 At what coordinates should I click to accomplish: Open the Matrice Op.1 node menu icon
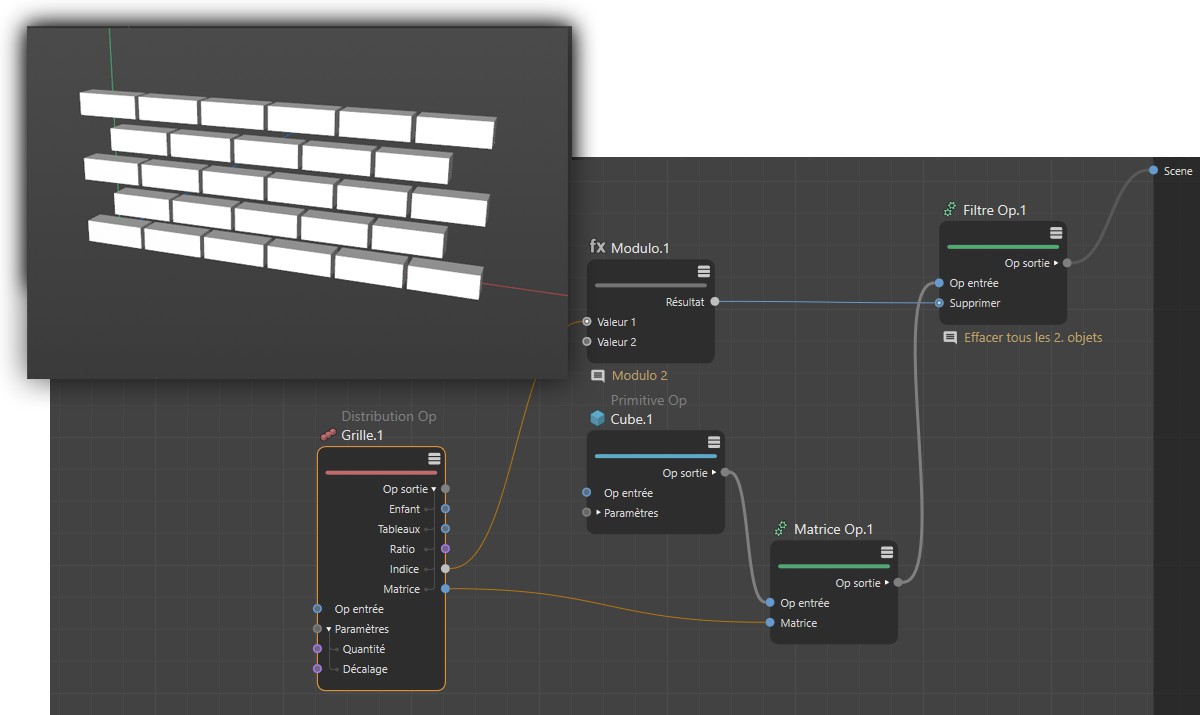(x=887, y=552)
